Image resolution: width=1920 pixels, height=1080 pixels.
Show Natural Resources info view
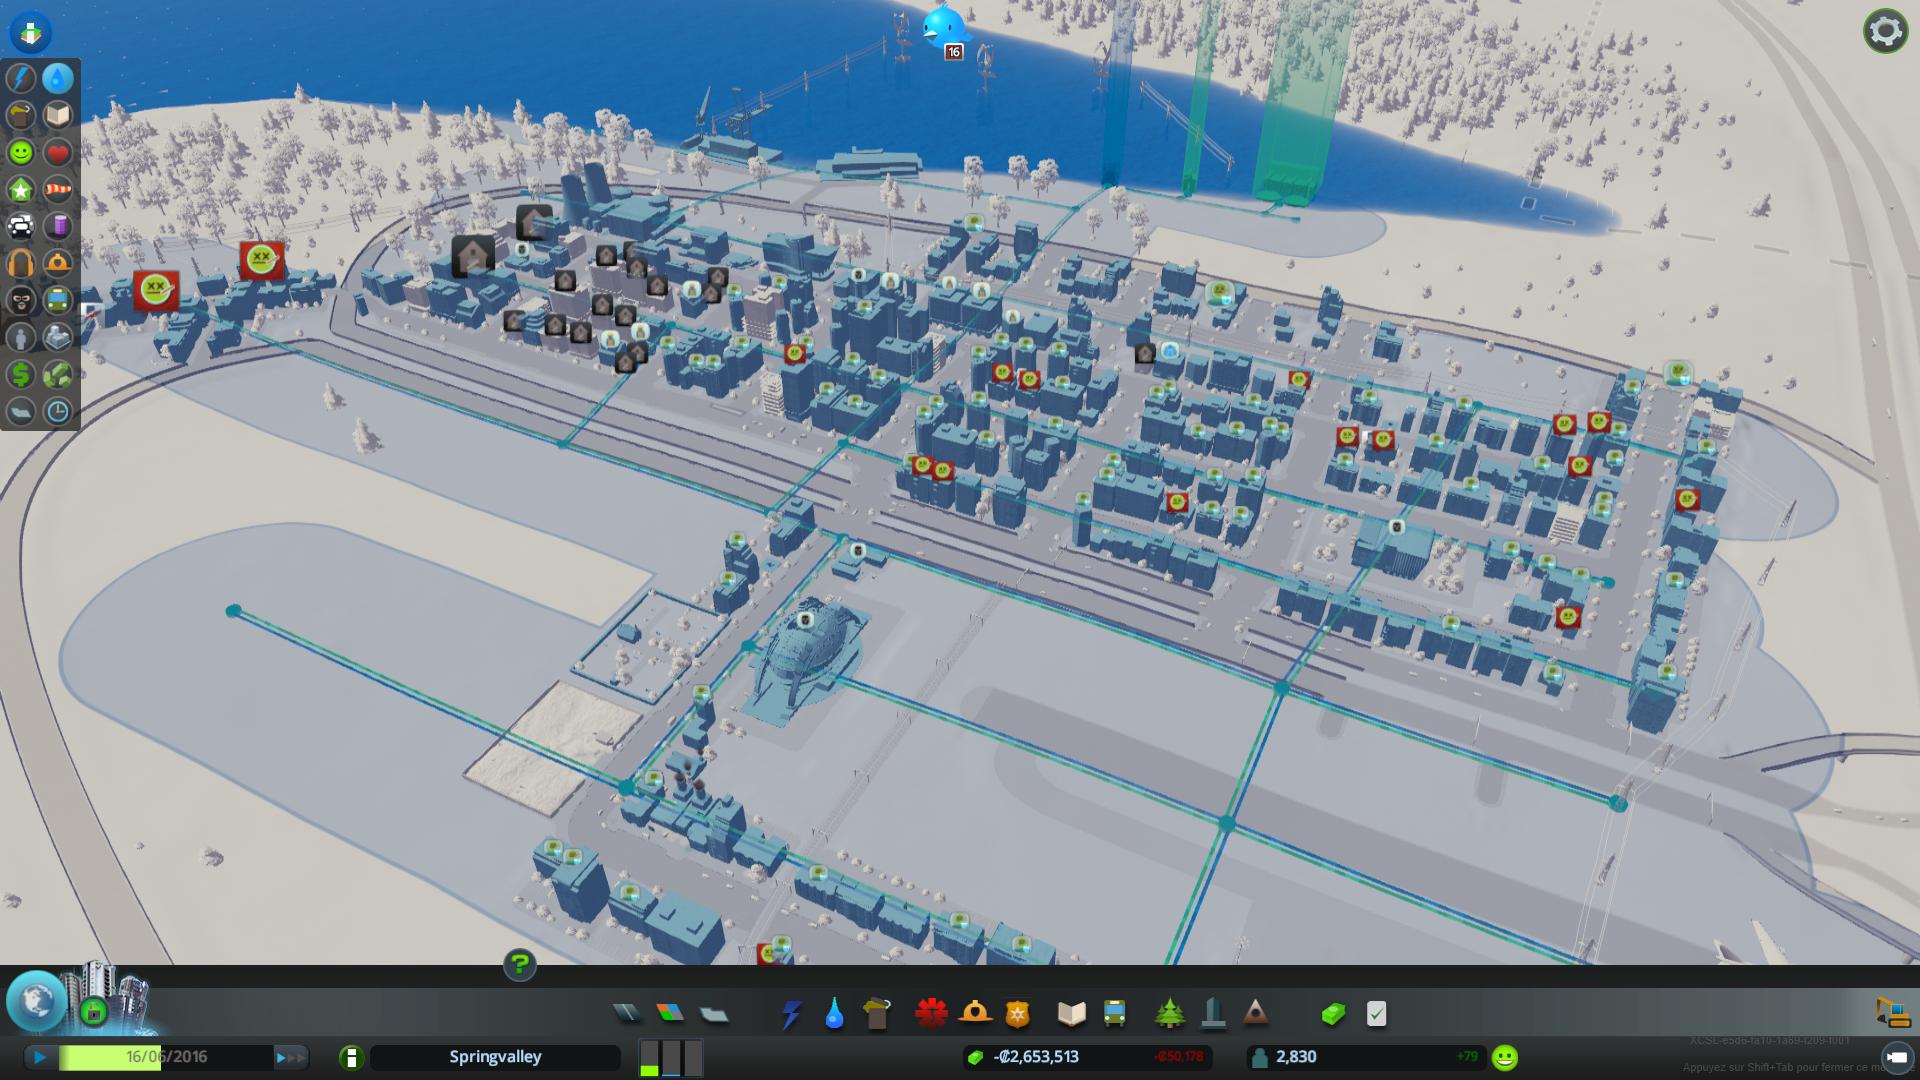pyautogui.click(x=58, y=374)
